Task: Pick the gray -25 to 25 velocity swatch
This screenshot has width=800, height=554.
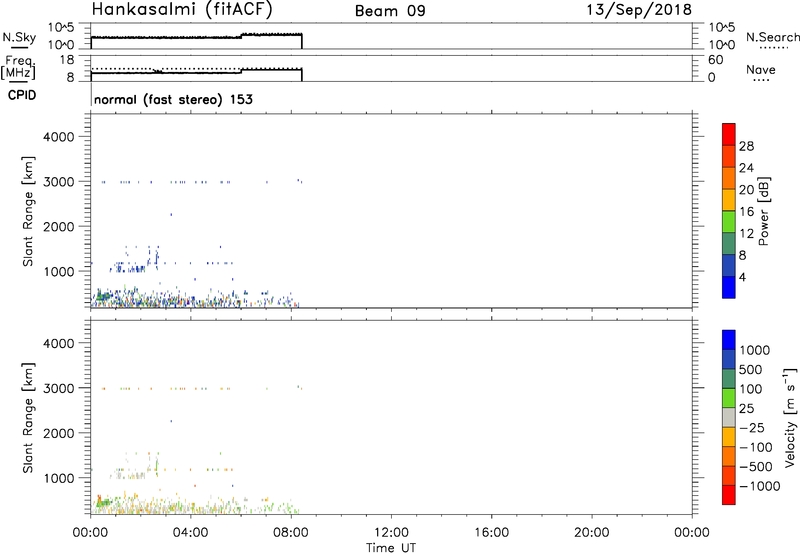Action: click(729, 418)
